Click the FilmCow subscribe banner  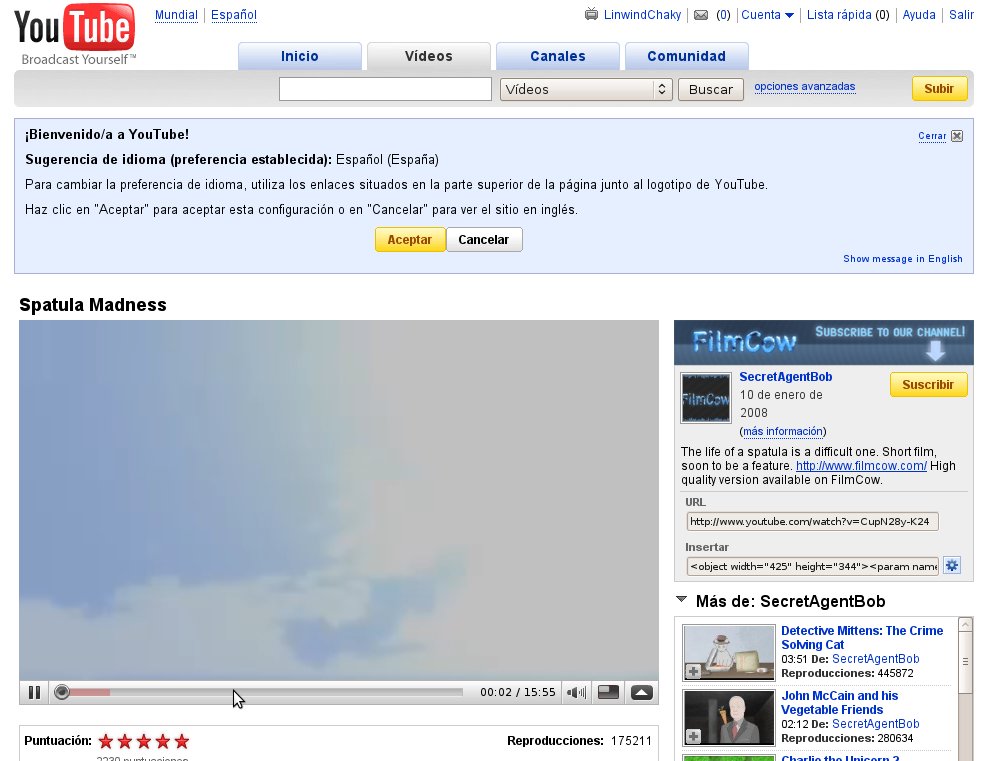pyautogui.click(x=823, y=342)
